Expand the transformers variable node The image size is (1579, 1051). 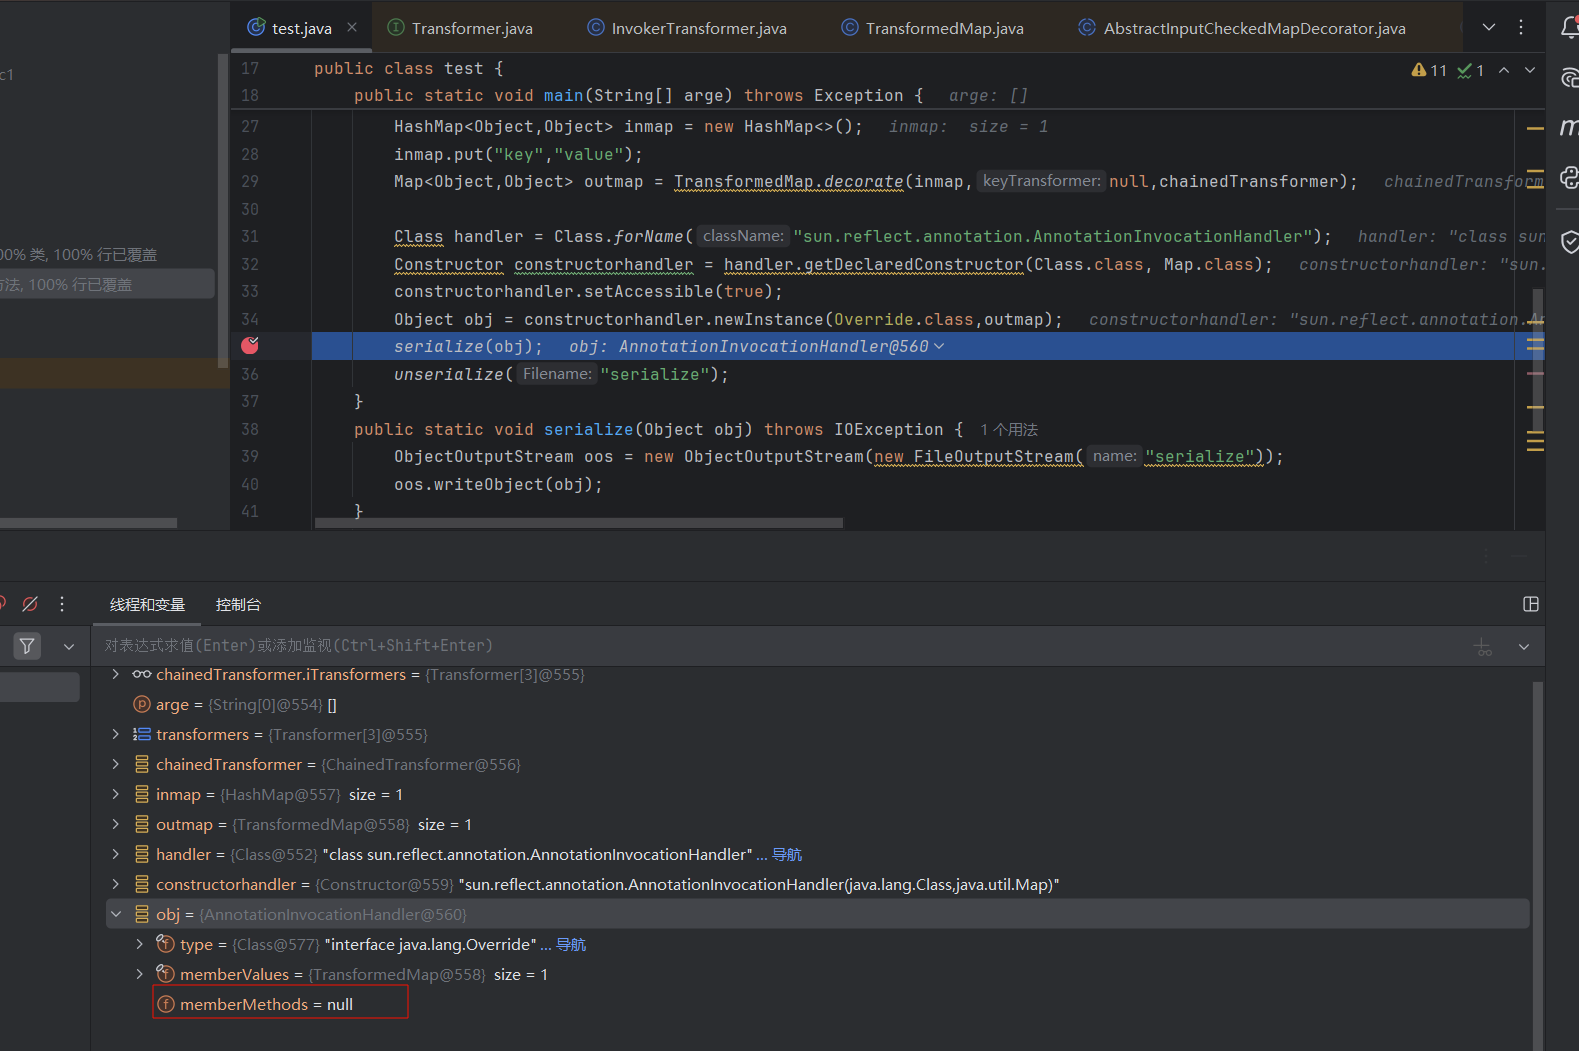(x=115, y=734)
